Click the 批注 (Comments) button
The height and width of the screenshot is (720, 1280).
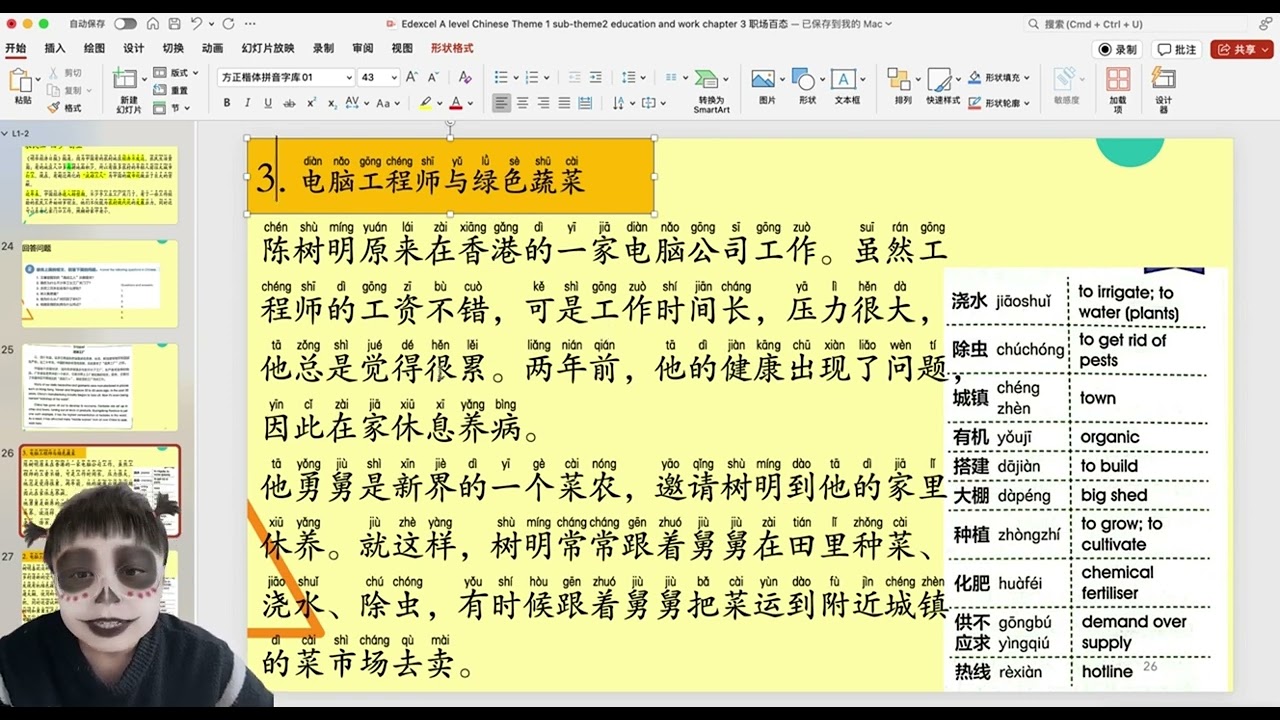(x=1177, y=49)
